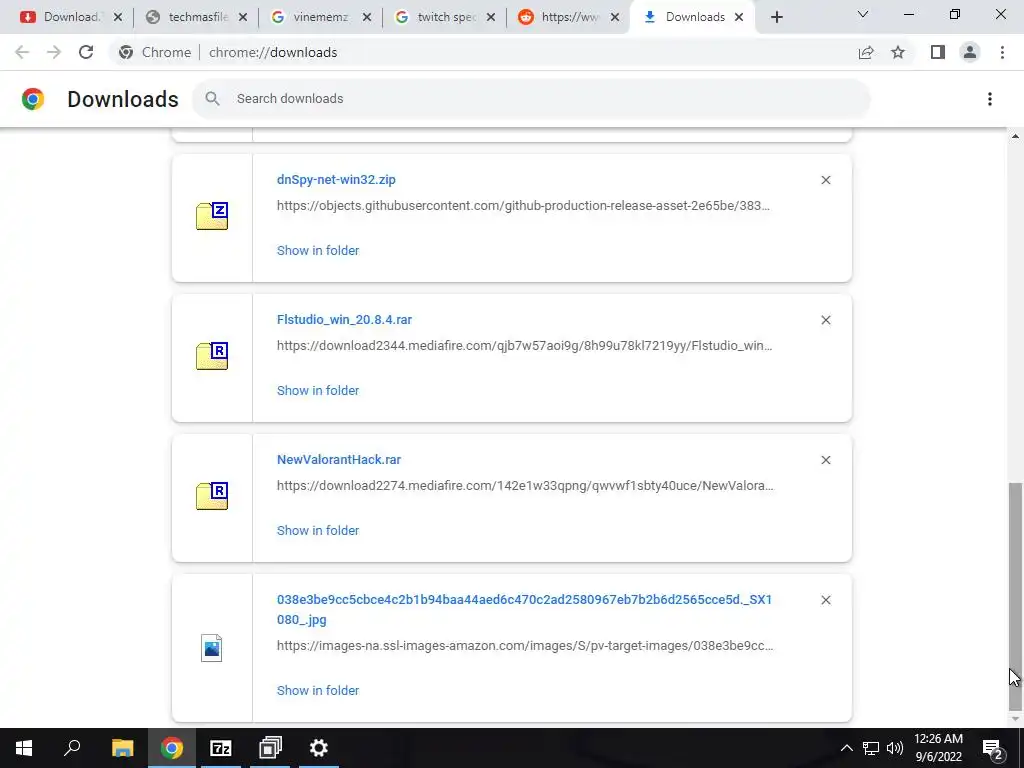Open the Flstudio_win_20.8.4.rar file link

point(344,319)
